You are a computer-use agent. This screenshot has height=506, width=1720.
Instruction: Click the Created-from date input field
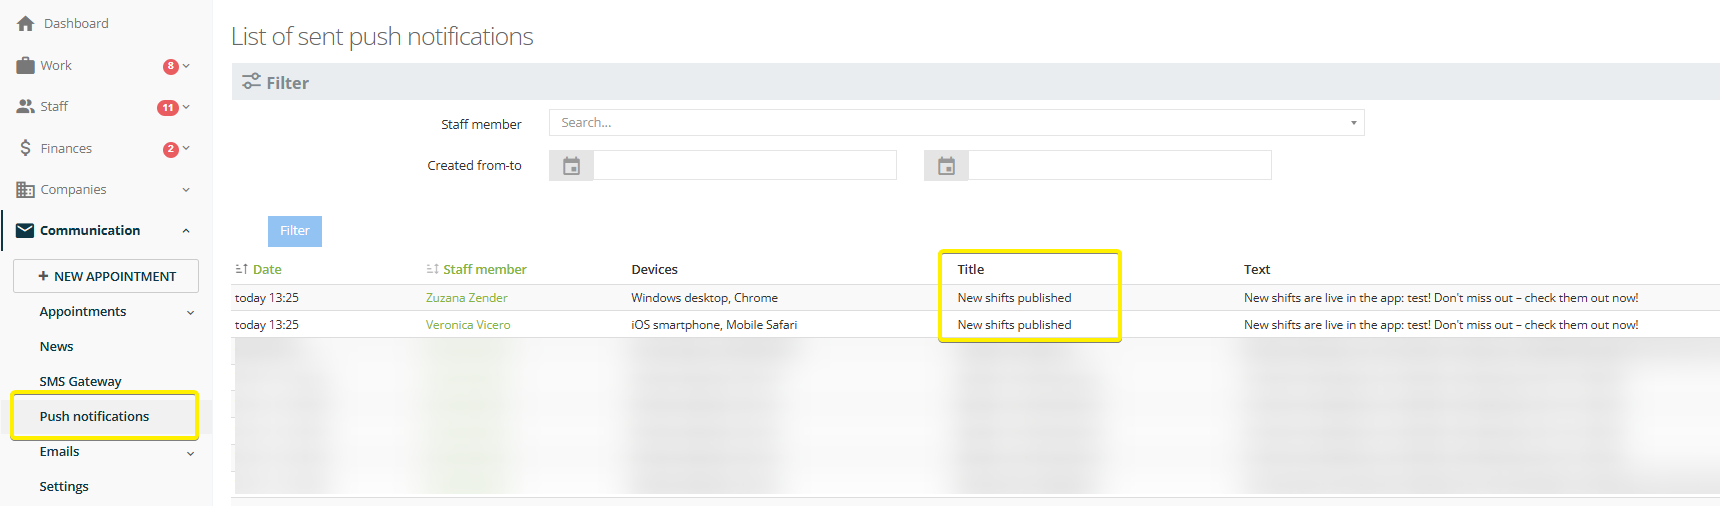pyautogui.click(x=744, y=166)
